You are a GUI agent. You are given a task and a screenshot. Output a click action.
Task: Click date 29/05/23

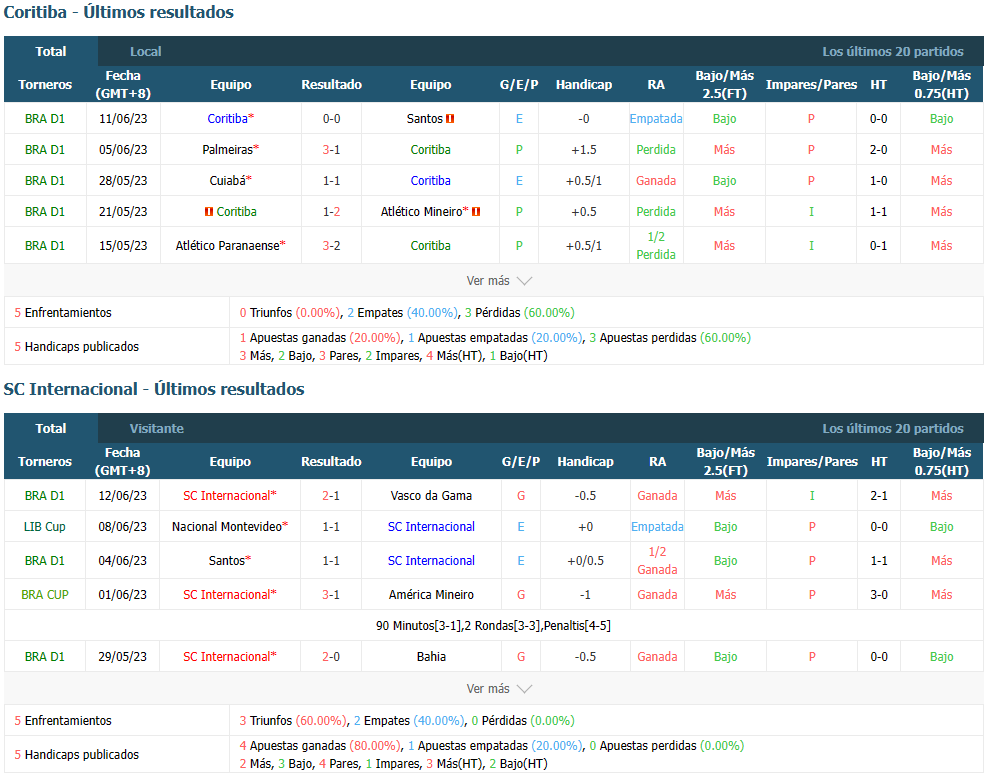pos(122,657)
